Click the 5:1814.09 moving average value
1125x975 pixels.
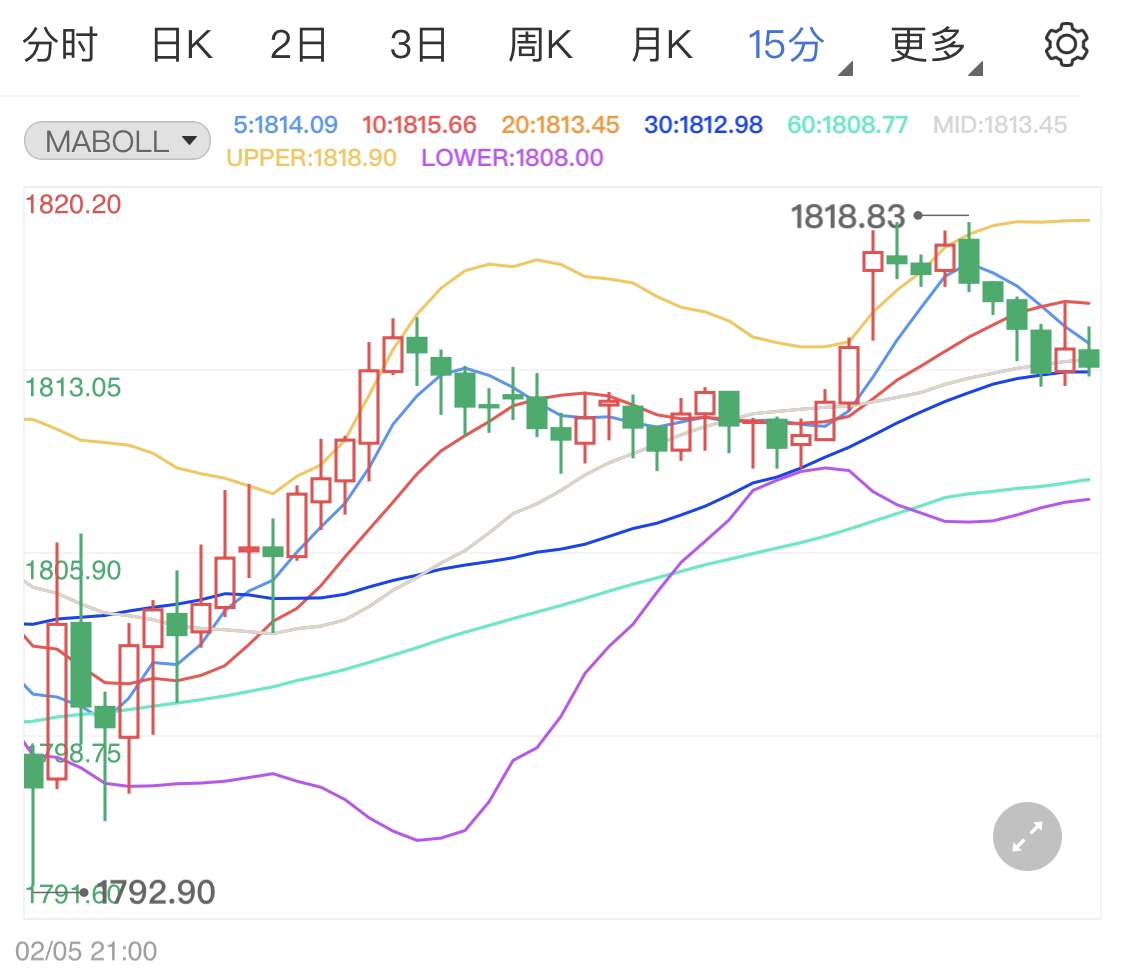pos(286,125)
